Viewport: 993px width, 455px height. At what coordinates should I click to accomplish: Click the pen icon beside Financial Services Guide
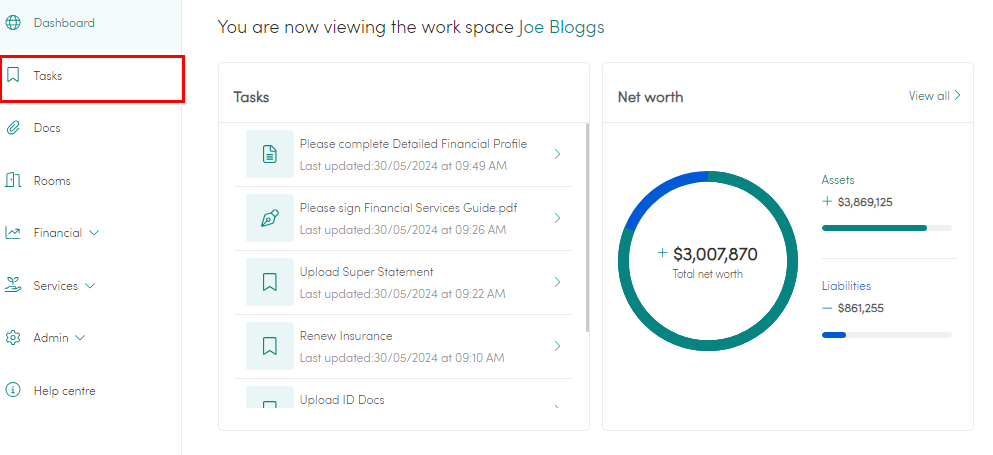point(270,218)
